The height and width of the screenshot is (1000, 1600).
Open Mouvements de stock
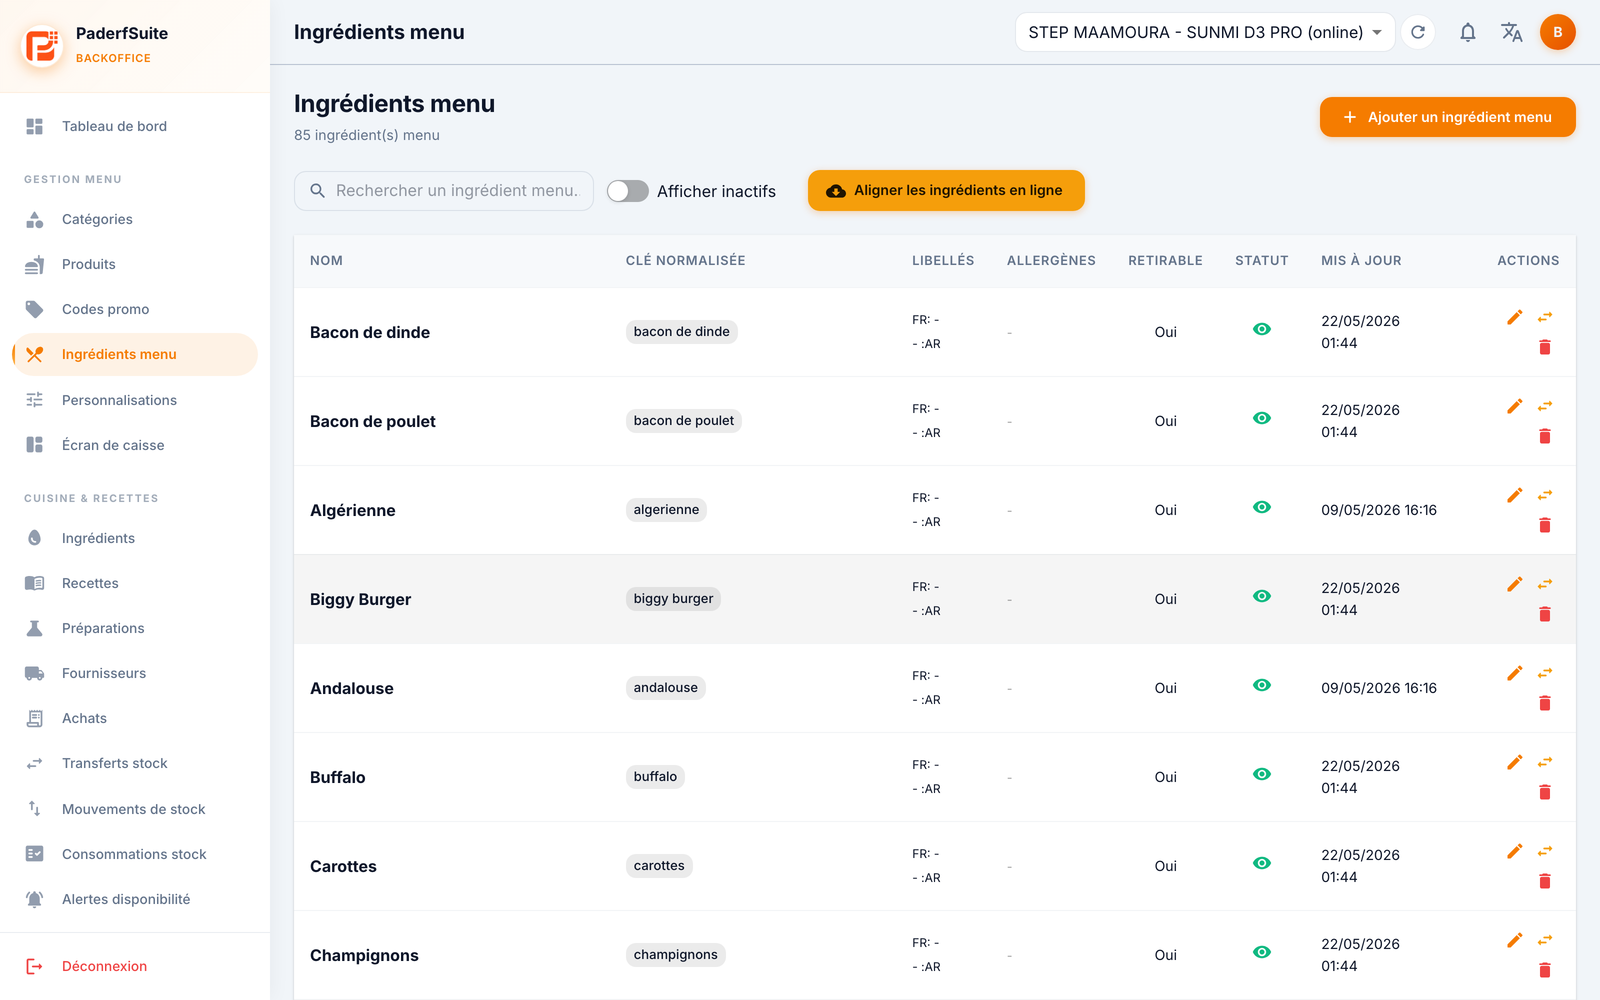pos(135,809)
